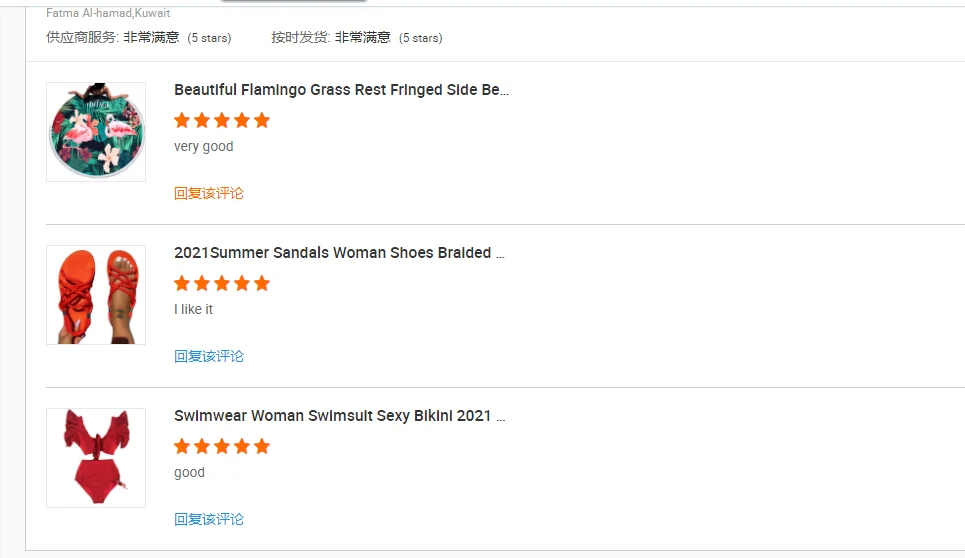Click 回复该评论 under the "I like it" review
965x558 pixels.
click(x=209, y=356)
